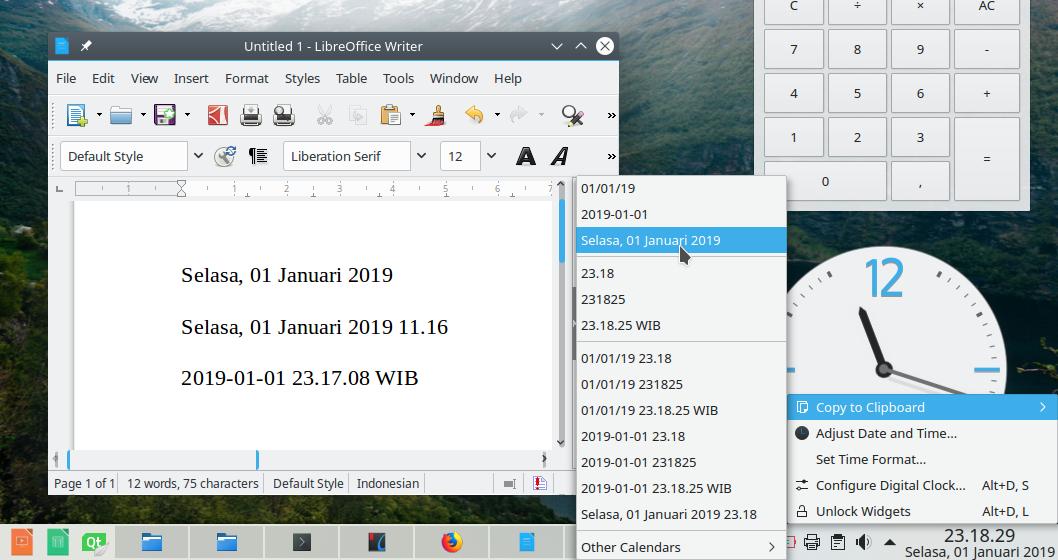Open the Insert menu
Image resolution: width=1058 pixels, height=560 pixels.
coord(191,78)
